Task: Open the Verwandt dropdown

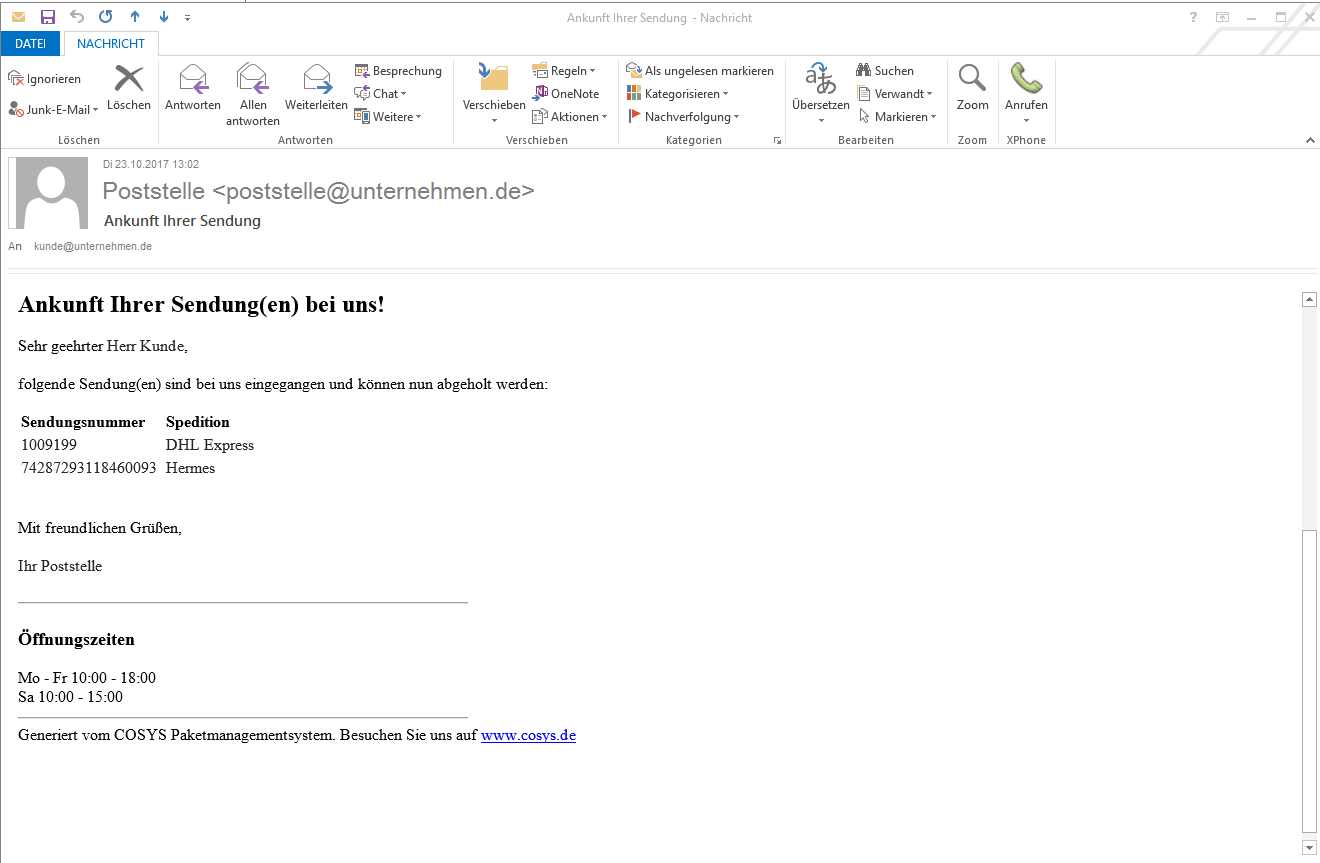Action: click(x=895, y=94)
